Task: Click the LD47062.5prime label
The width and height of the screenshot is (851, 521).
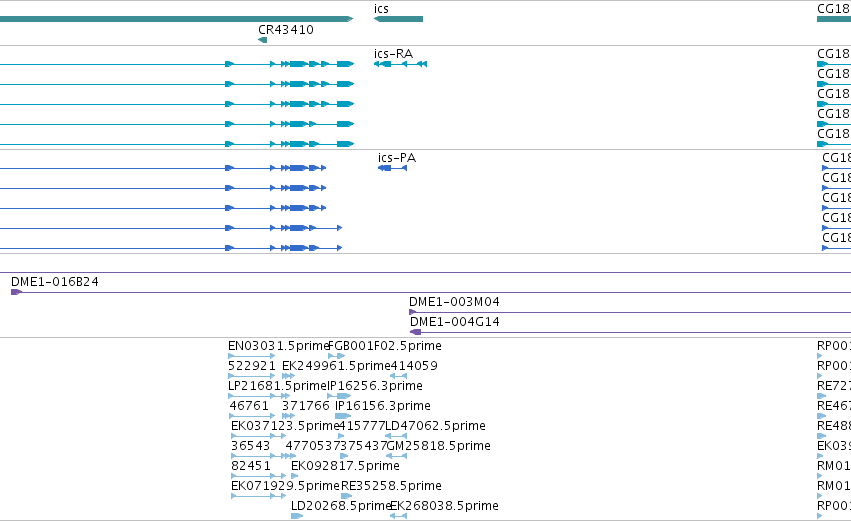Action: tap(435, 426)
